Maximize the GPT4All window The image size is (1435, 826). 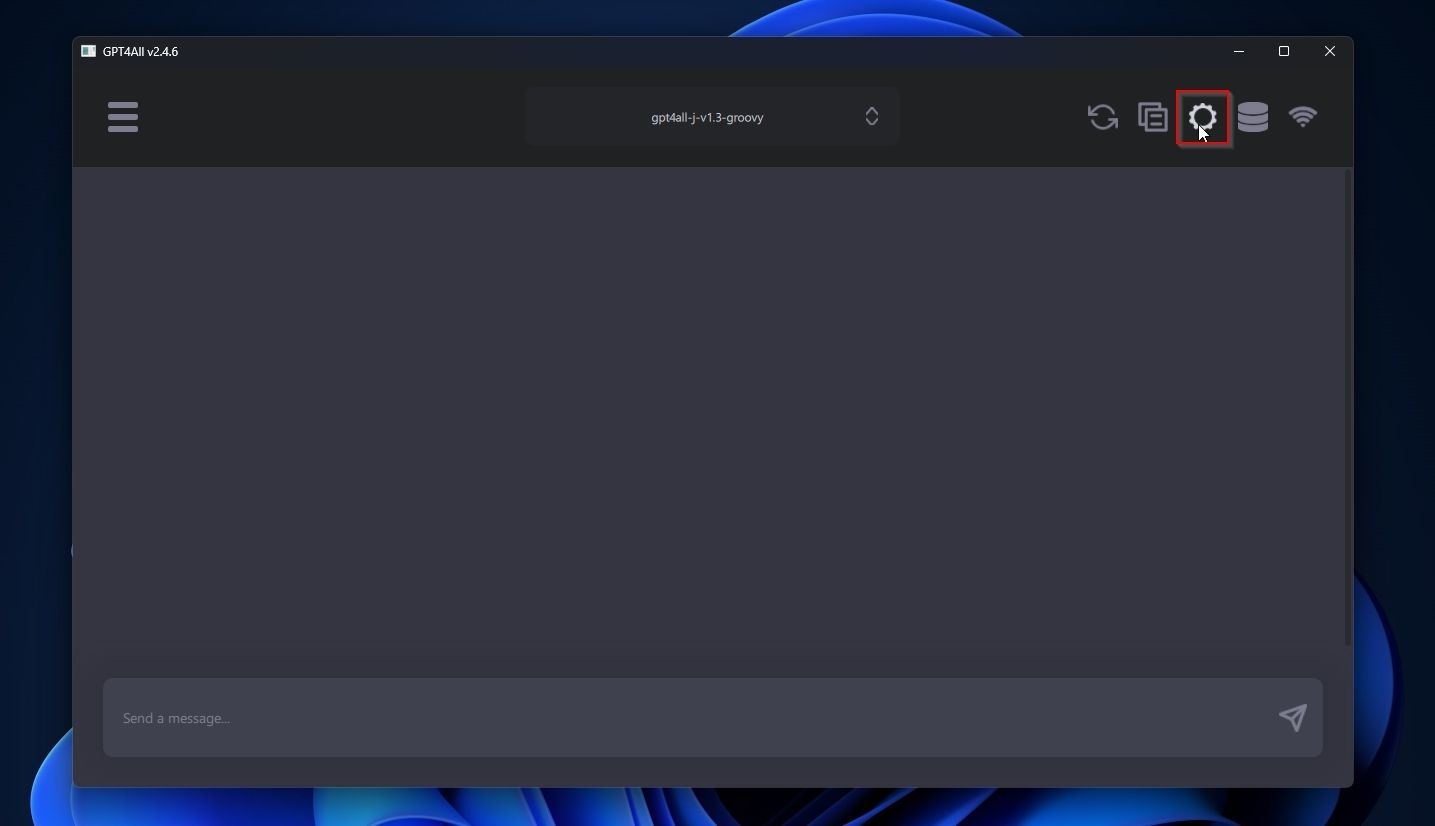[x=1284, y=51]
